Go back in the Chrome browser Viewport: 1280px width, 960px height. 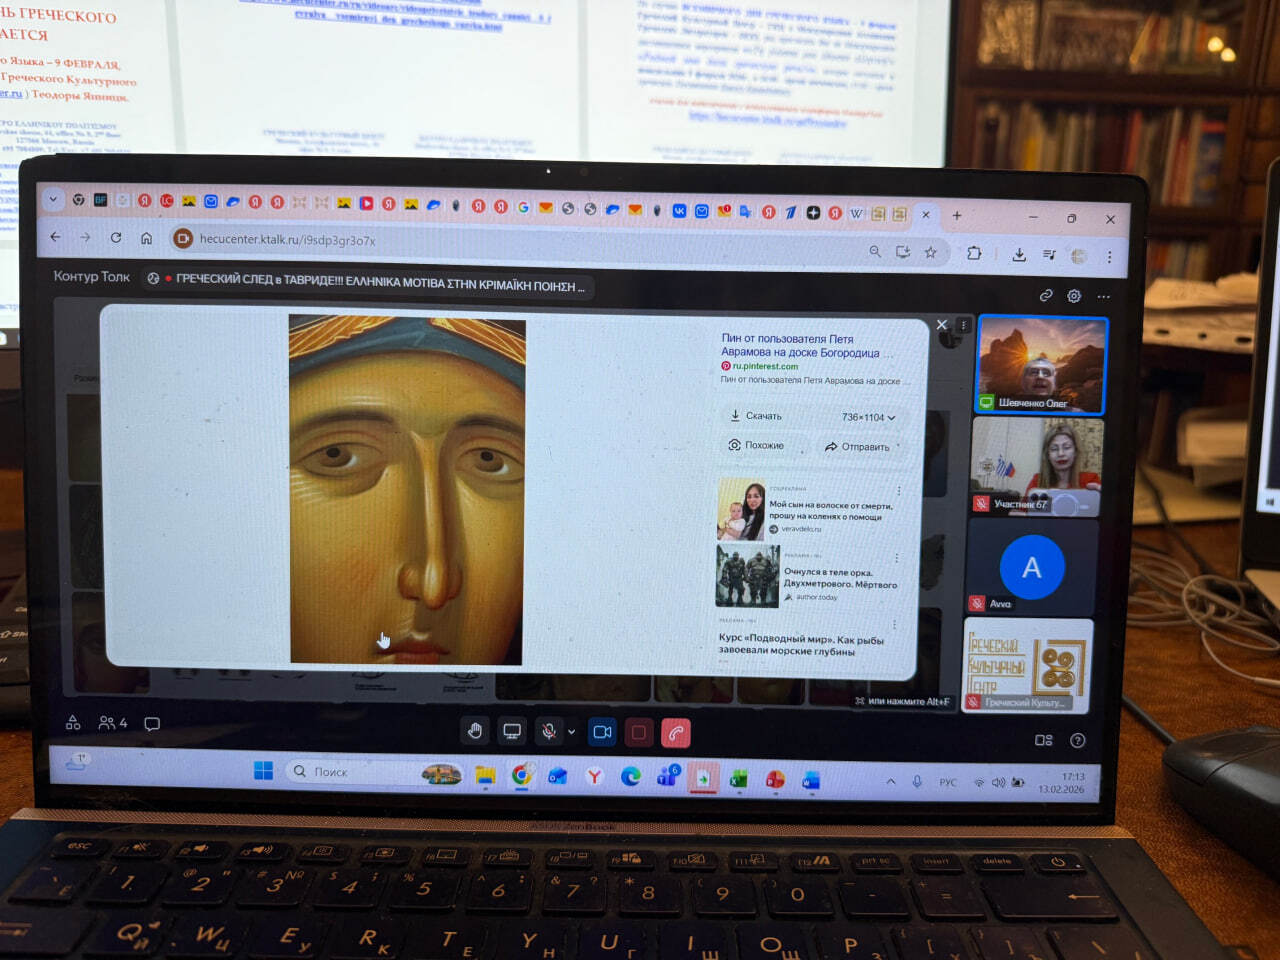pyautogui.click(x=55, y=237)
